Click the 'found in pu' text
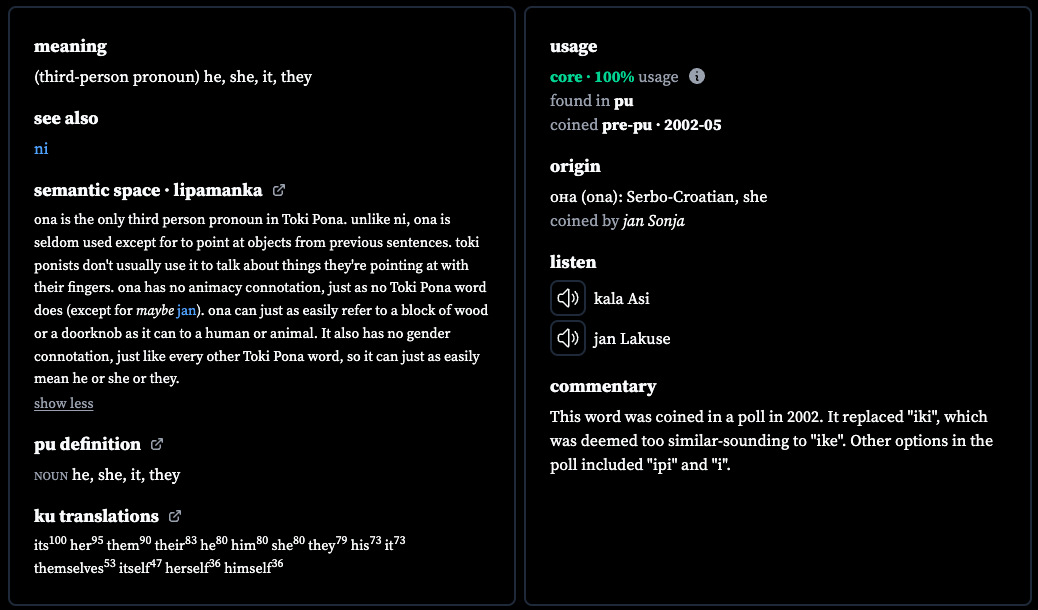 click(592, 101)
